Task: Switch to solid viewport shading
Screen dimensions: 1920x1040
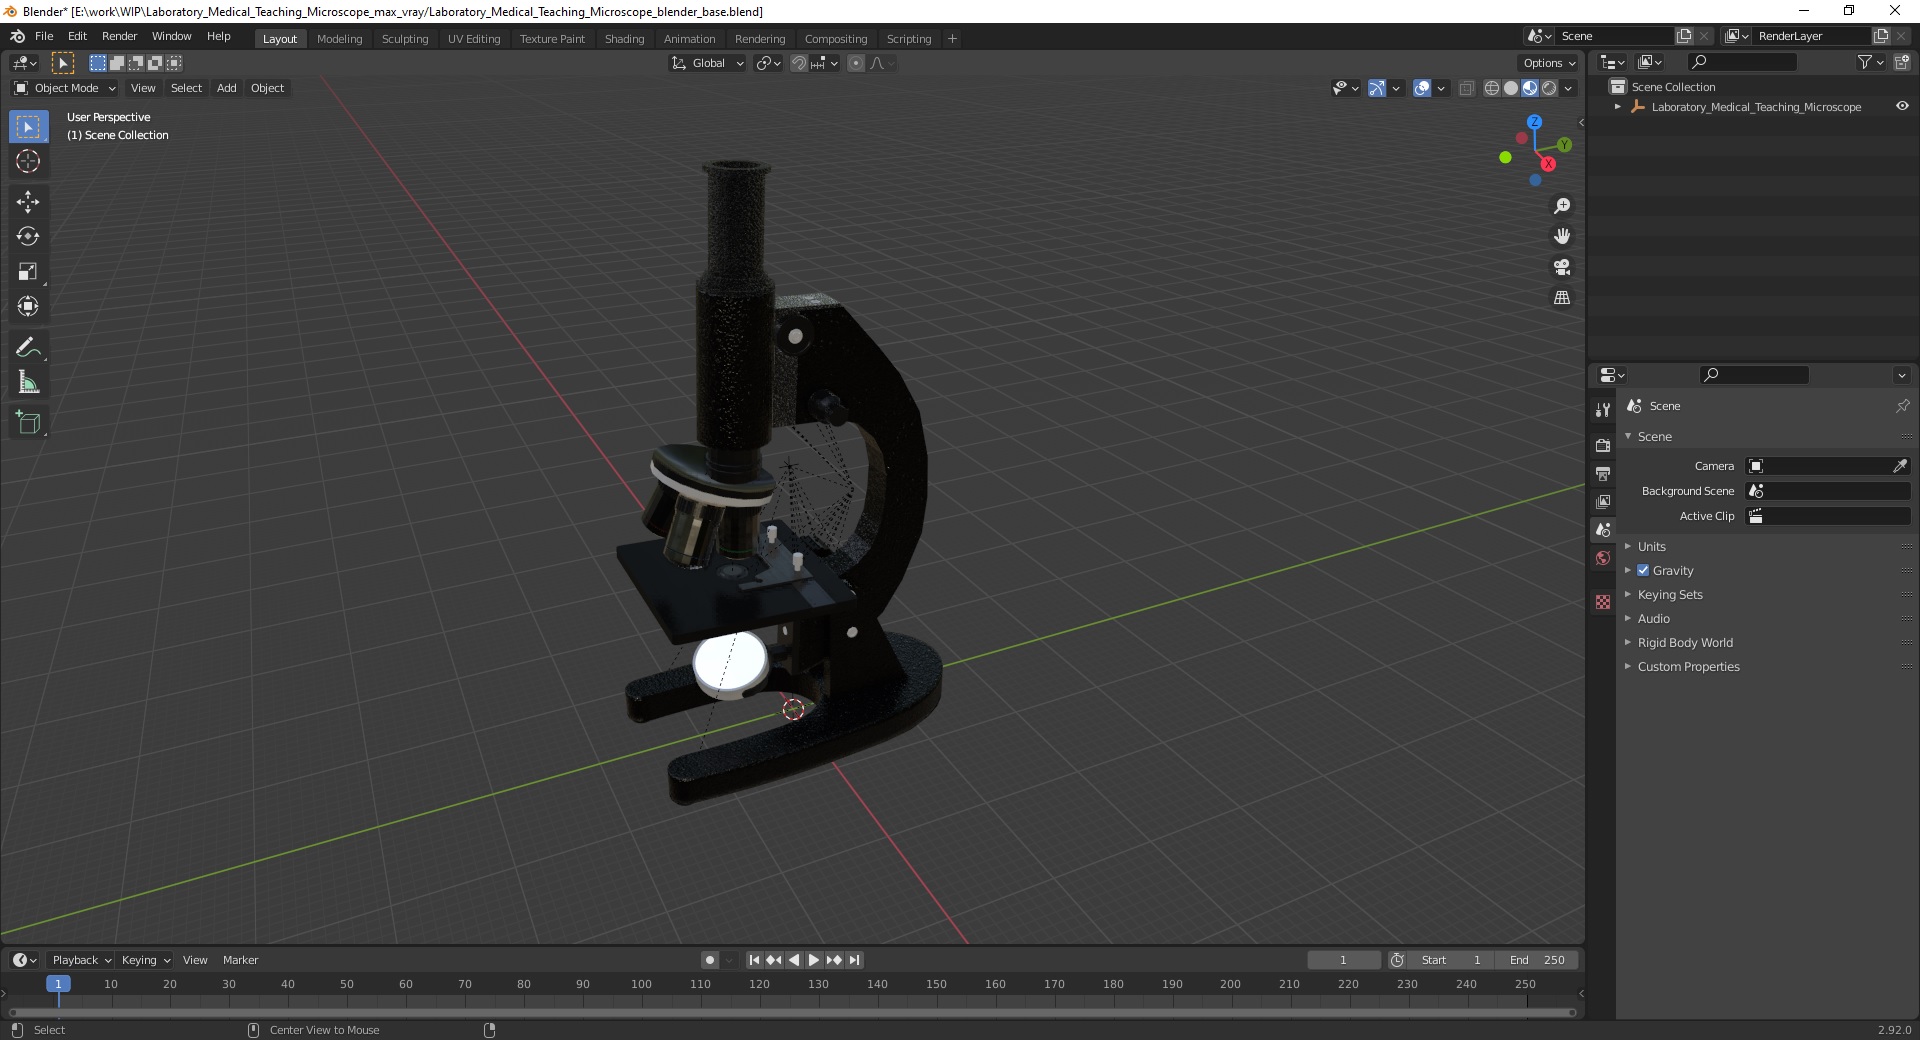Action: click(1511, 88)
